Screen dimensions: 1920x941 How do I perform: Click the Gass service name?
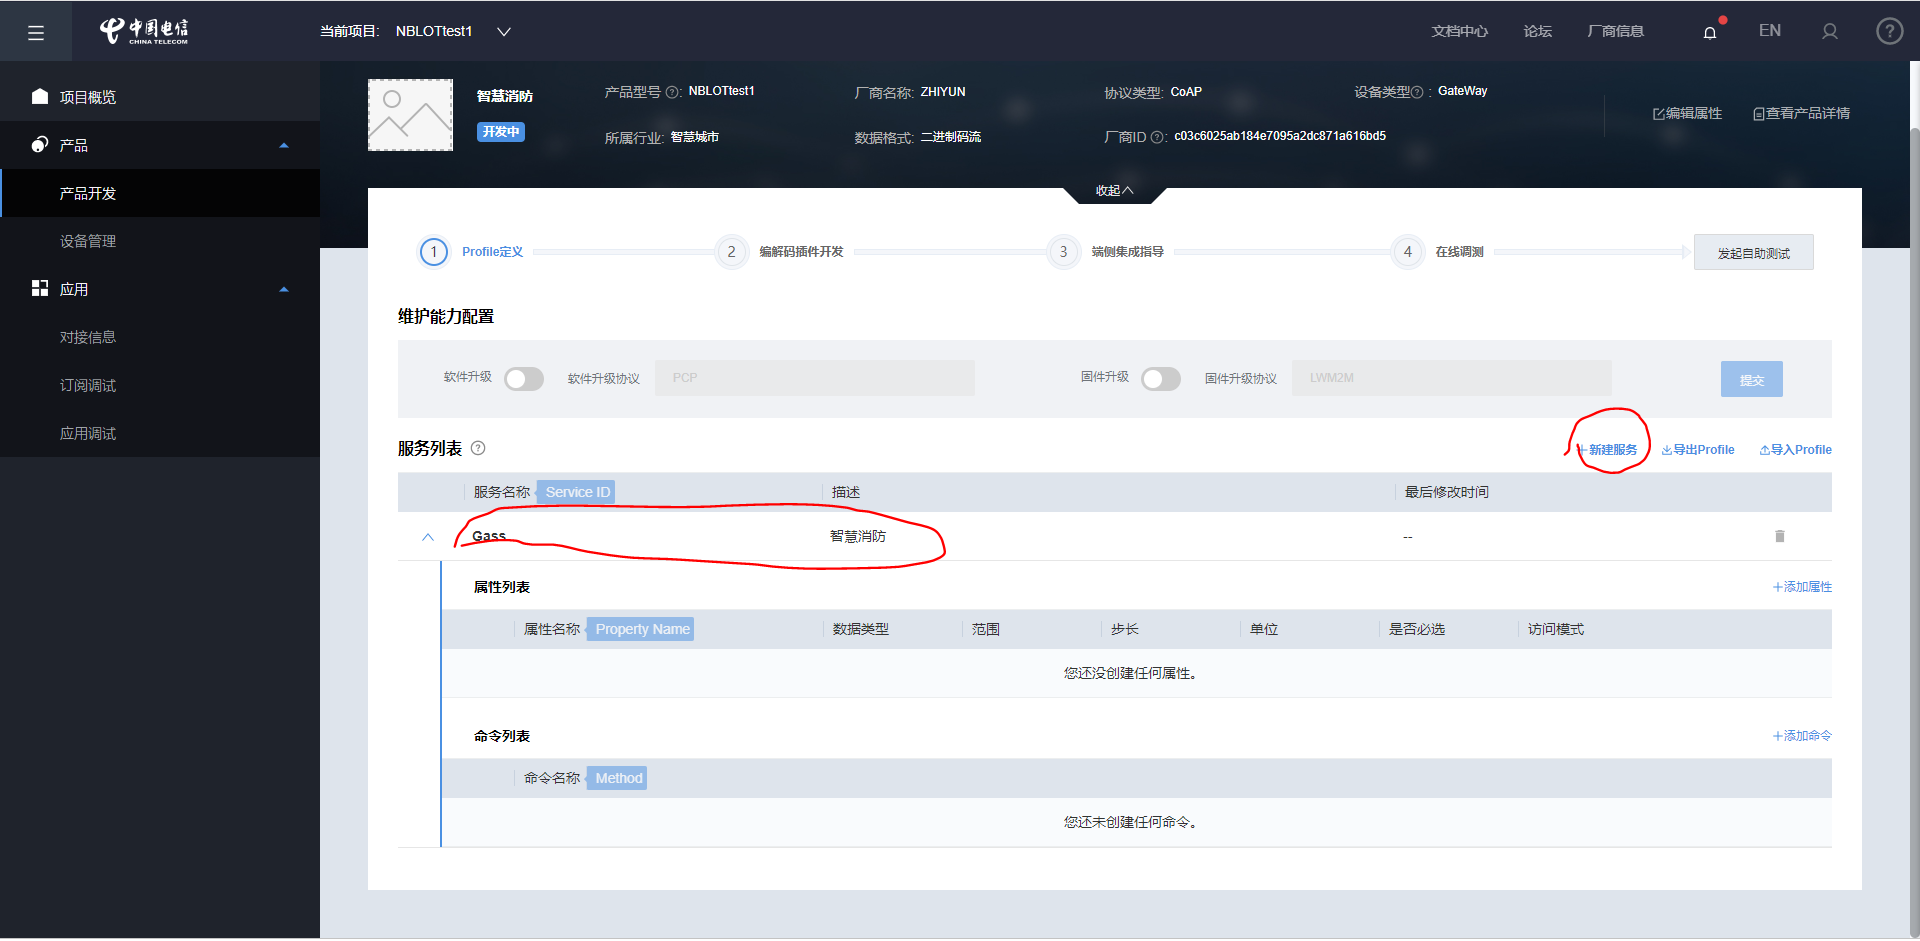(x=489, y=537)
